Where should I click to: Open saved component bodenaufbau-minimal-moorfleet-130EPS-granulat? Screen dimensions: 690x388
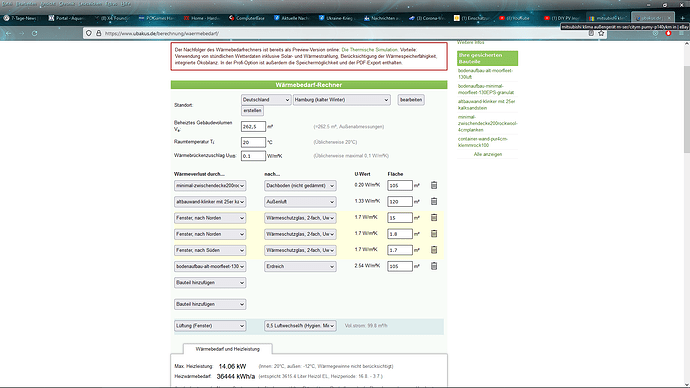click(486, 89)
